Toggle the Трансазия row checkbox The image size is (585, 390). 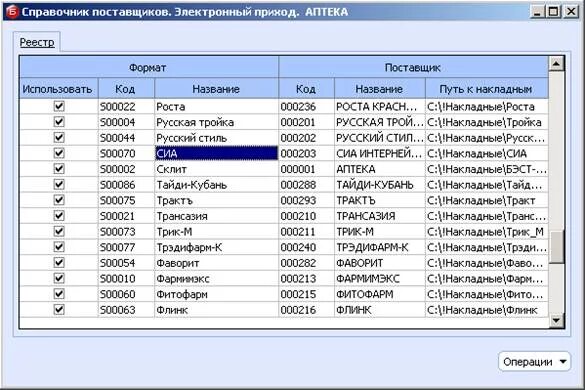[59, 216]
